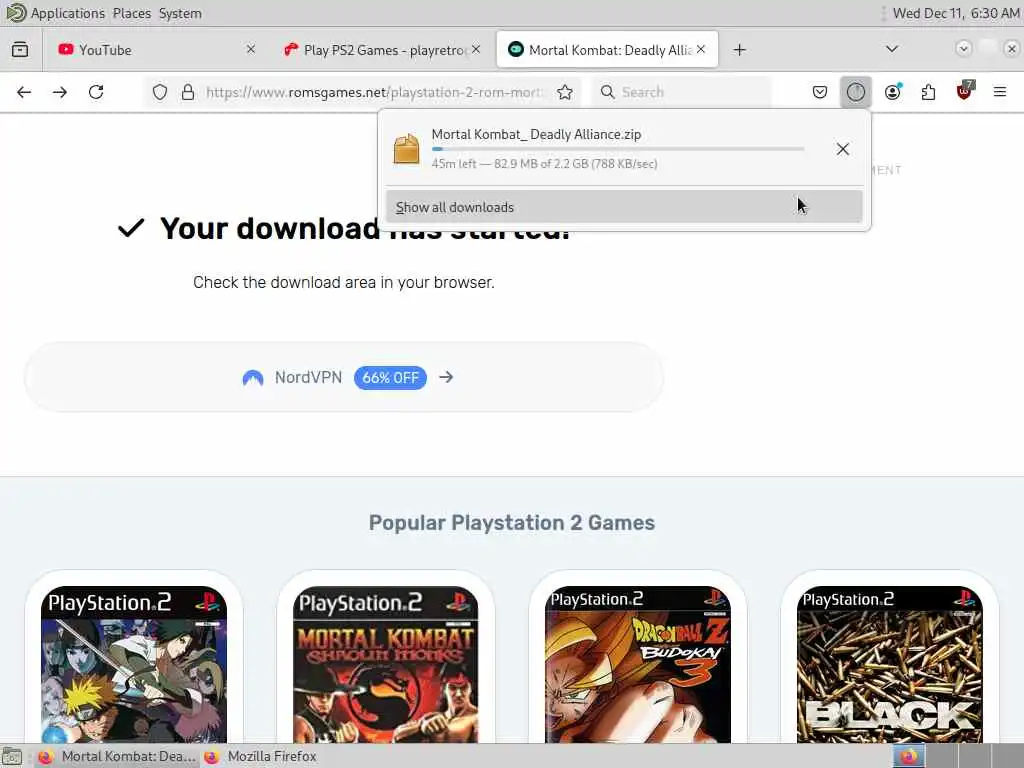
Task: Minimize window using the down-chevron button
Action: (x=963, y=49)
